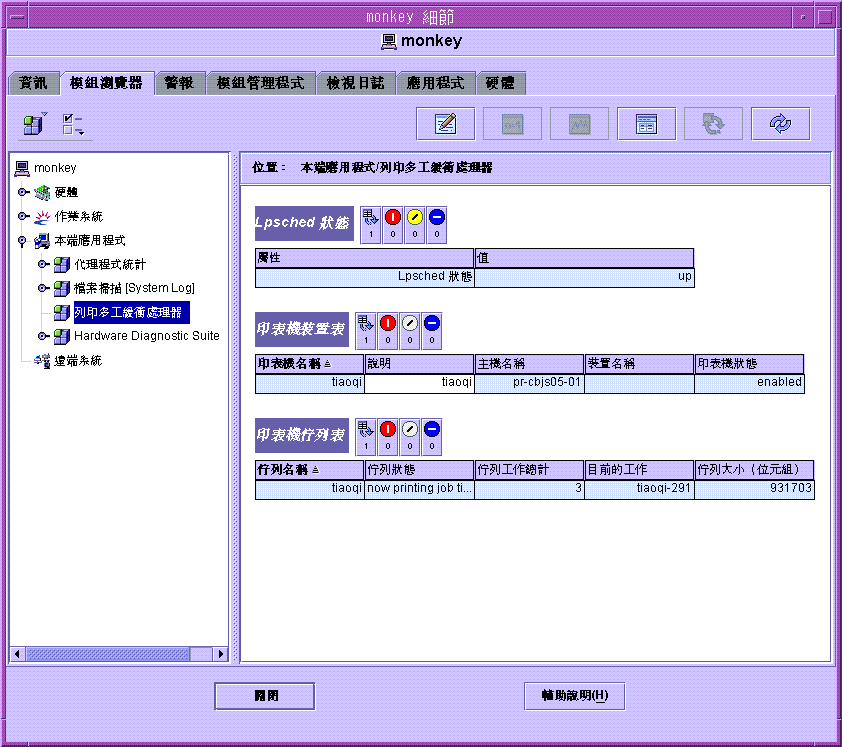The image size is (842, 747).
Task: Click the 'enabled' printer status cell
Action: [749, 382]
